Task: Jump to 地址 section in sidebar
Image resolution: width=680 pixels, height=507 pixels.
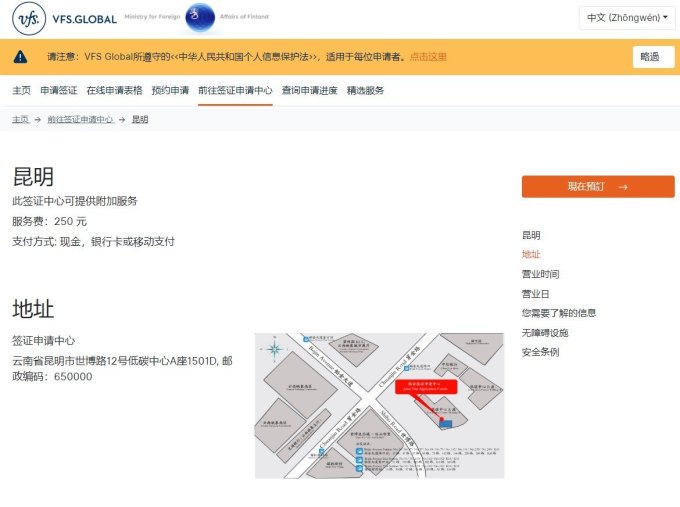Action: click(531, 255)
